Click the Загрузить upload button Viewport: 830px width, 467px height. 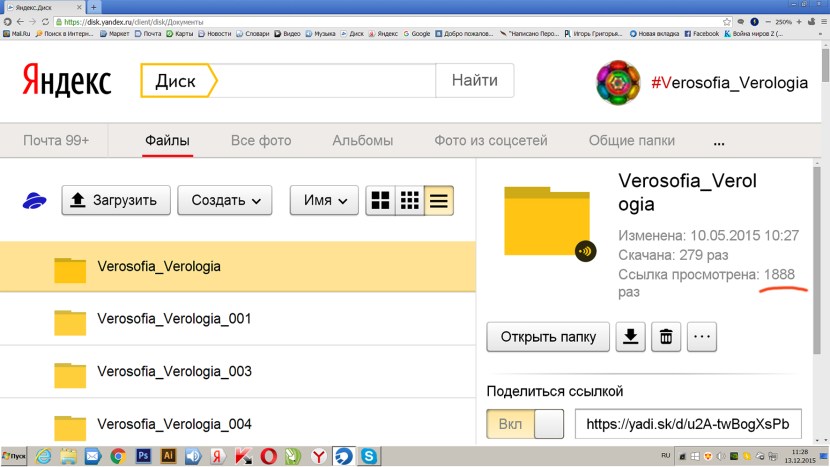click(x=116, y=201)
